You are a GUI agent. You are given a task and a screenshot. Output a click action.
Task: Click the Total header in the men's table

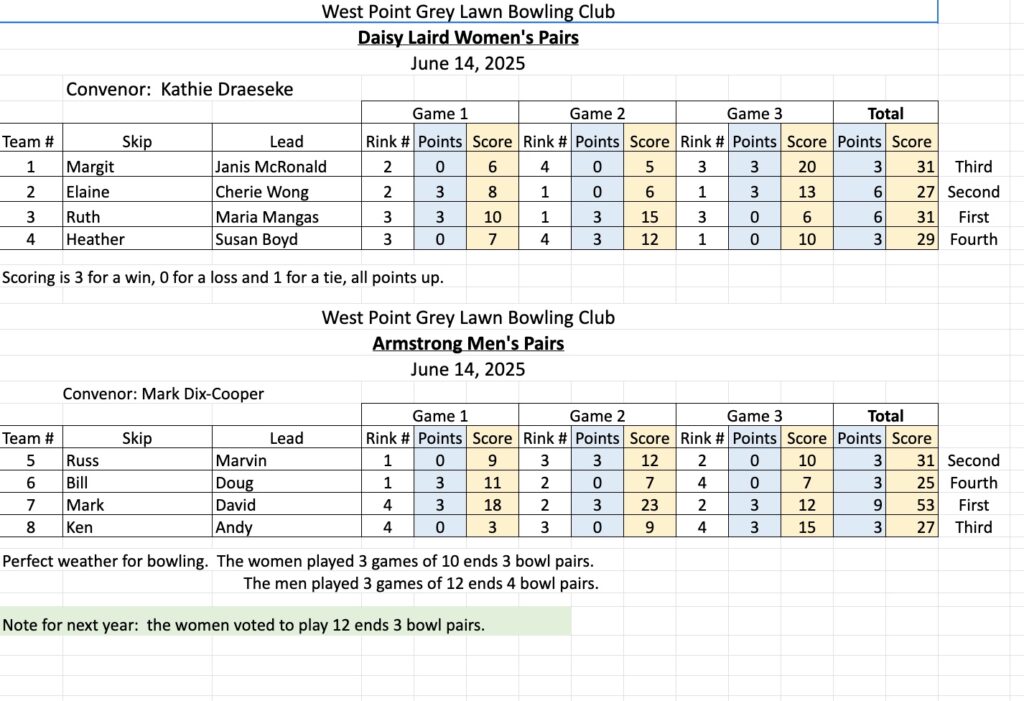click(886, 416)
